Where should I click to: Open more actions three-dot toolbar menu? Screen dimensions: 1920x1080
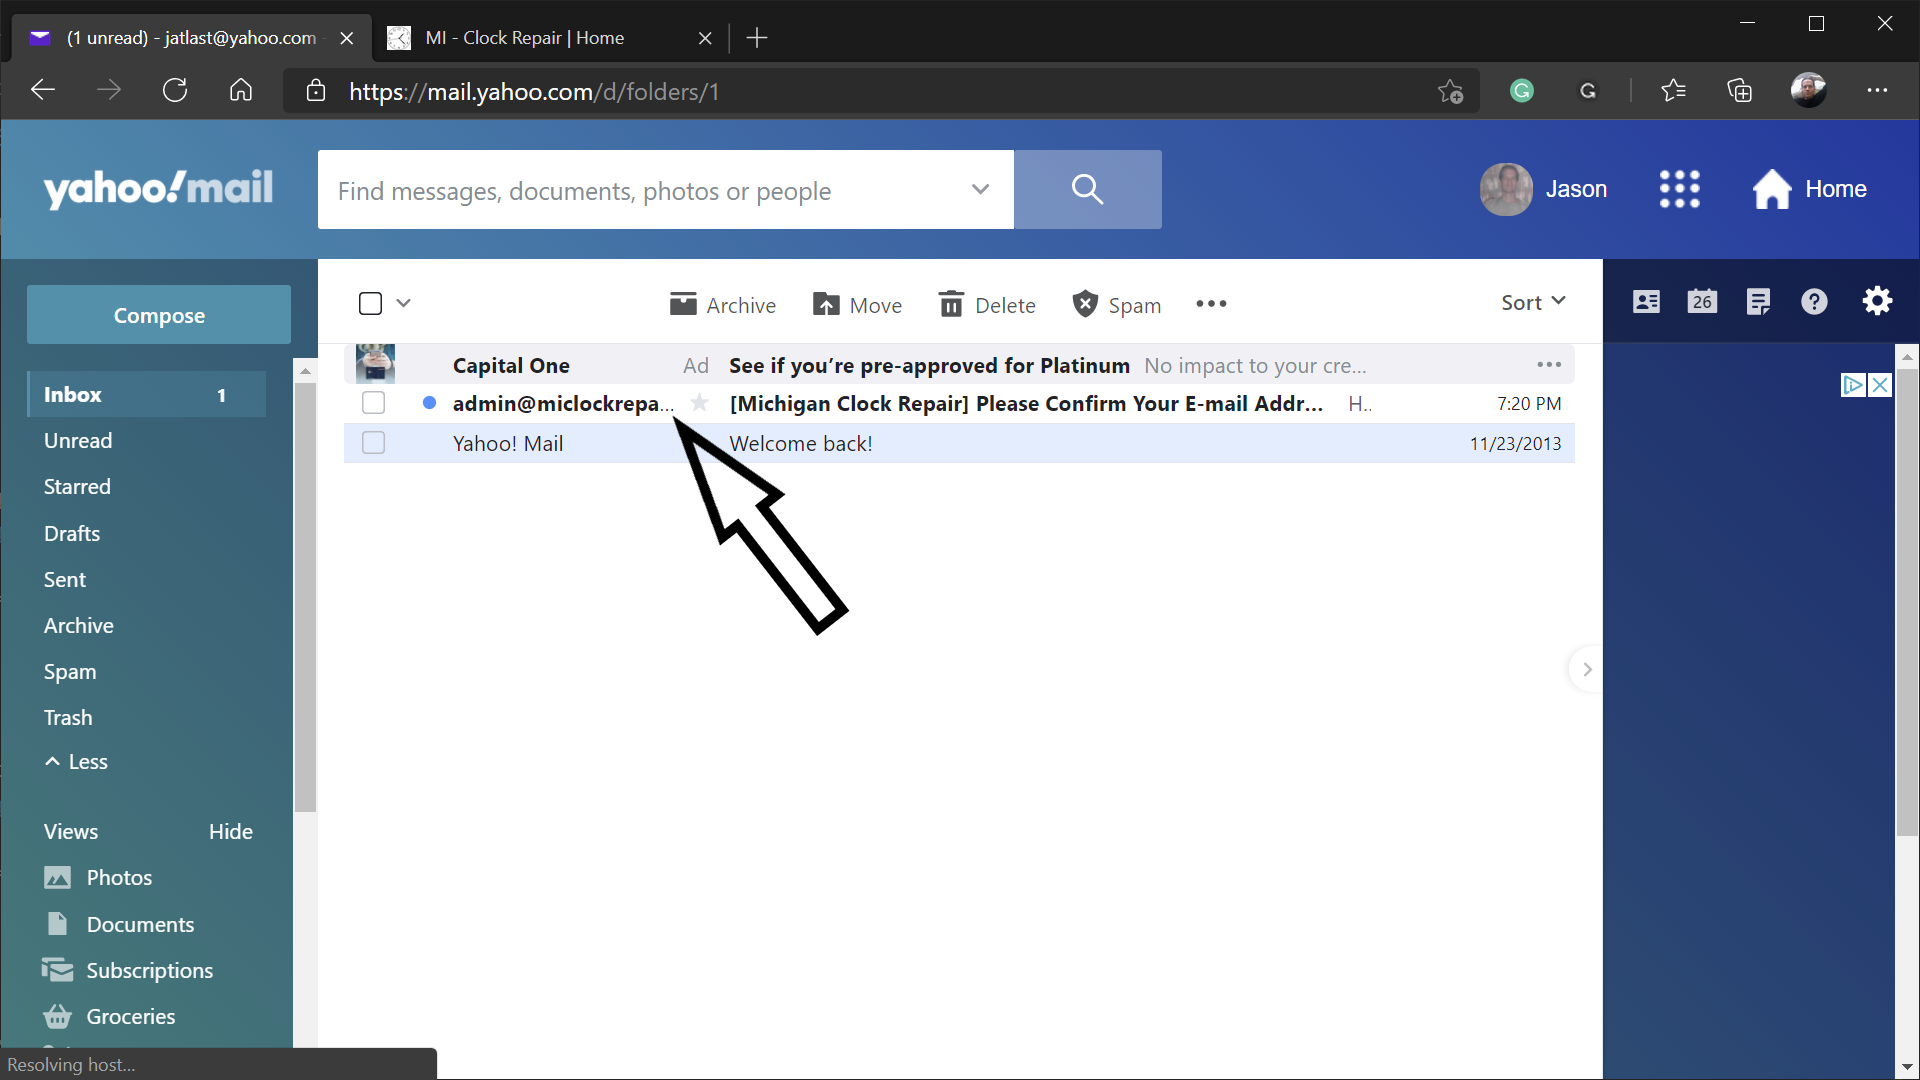coord(1211,304)
